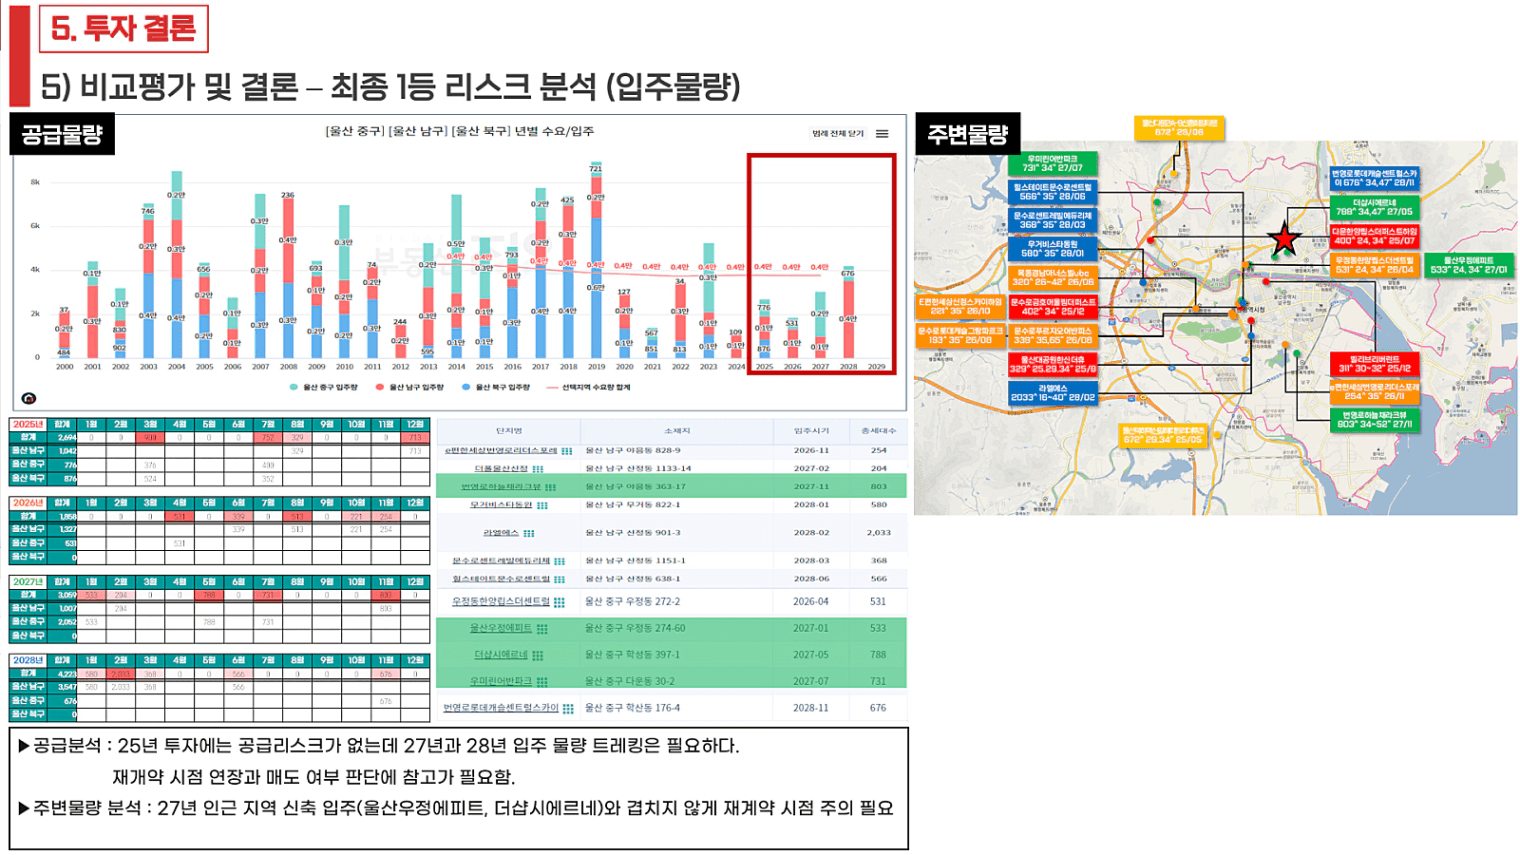Open the 라엘에스 complex link
This screenshot has height=855, width=1520.
click(500, 533)
